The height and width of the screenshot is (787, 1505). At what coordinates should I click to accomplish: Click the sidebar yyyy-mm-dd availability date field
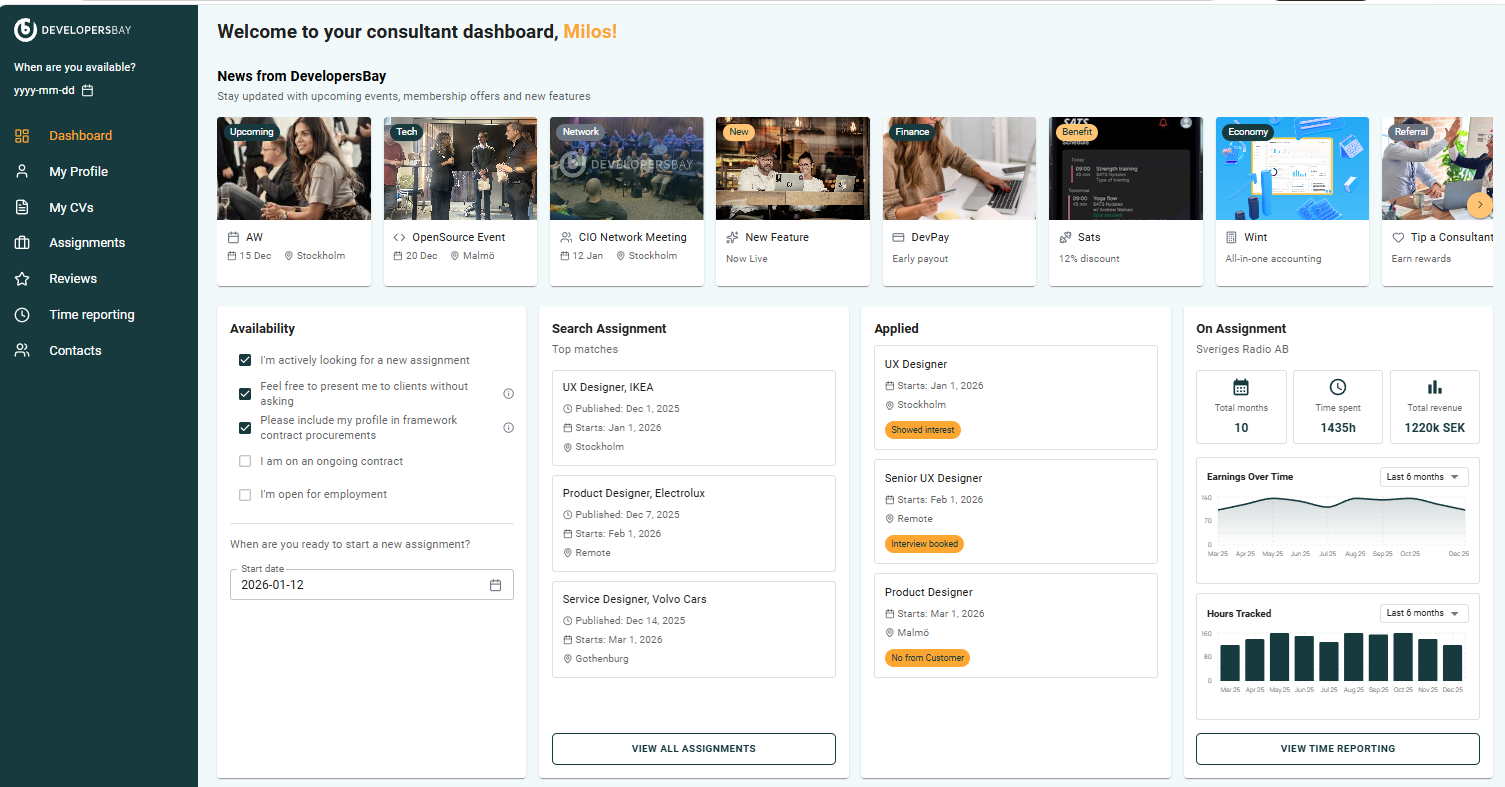click(54, 90)
